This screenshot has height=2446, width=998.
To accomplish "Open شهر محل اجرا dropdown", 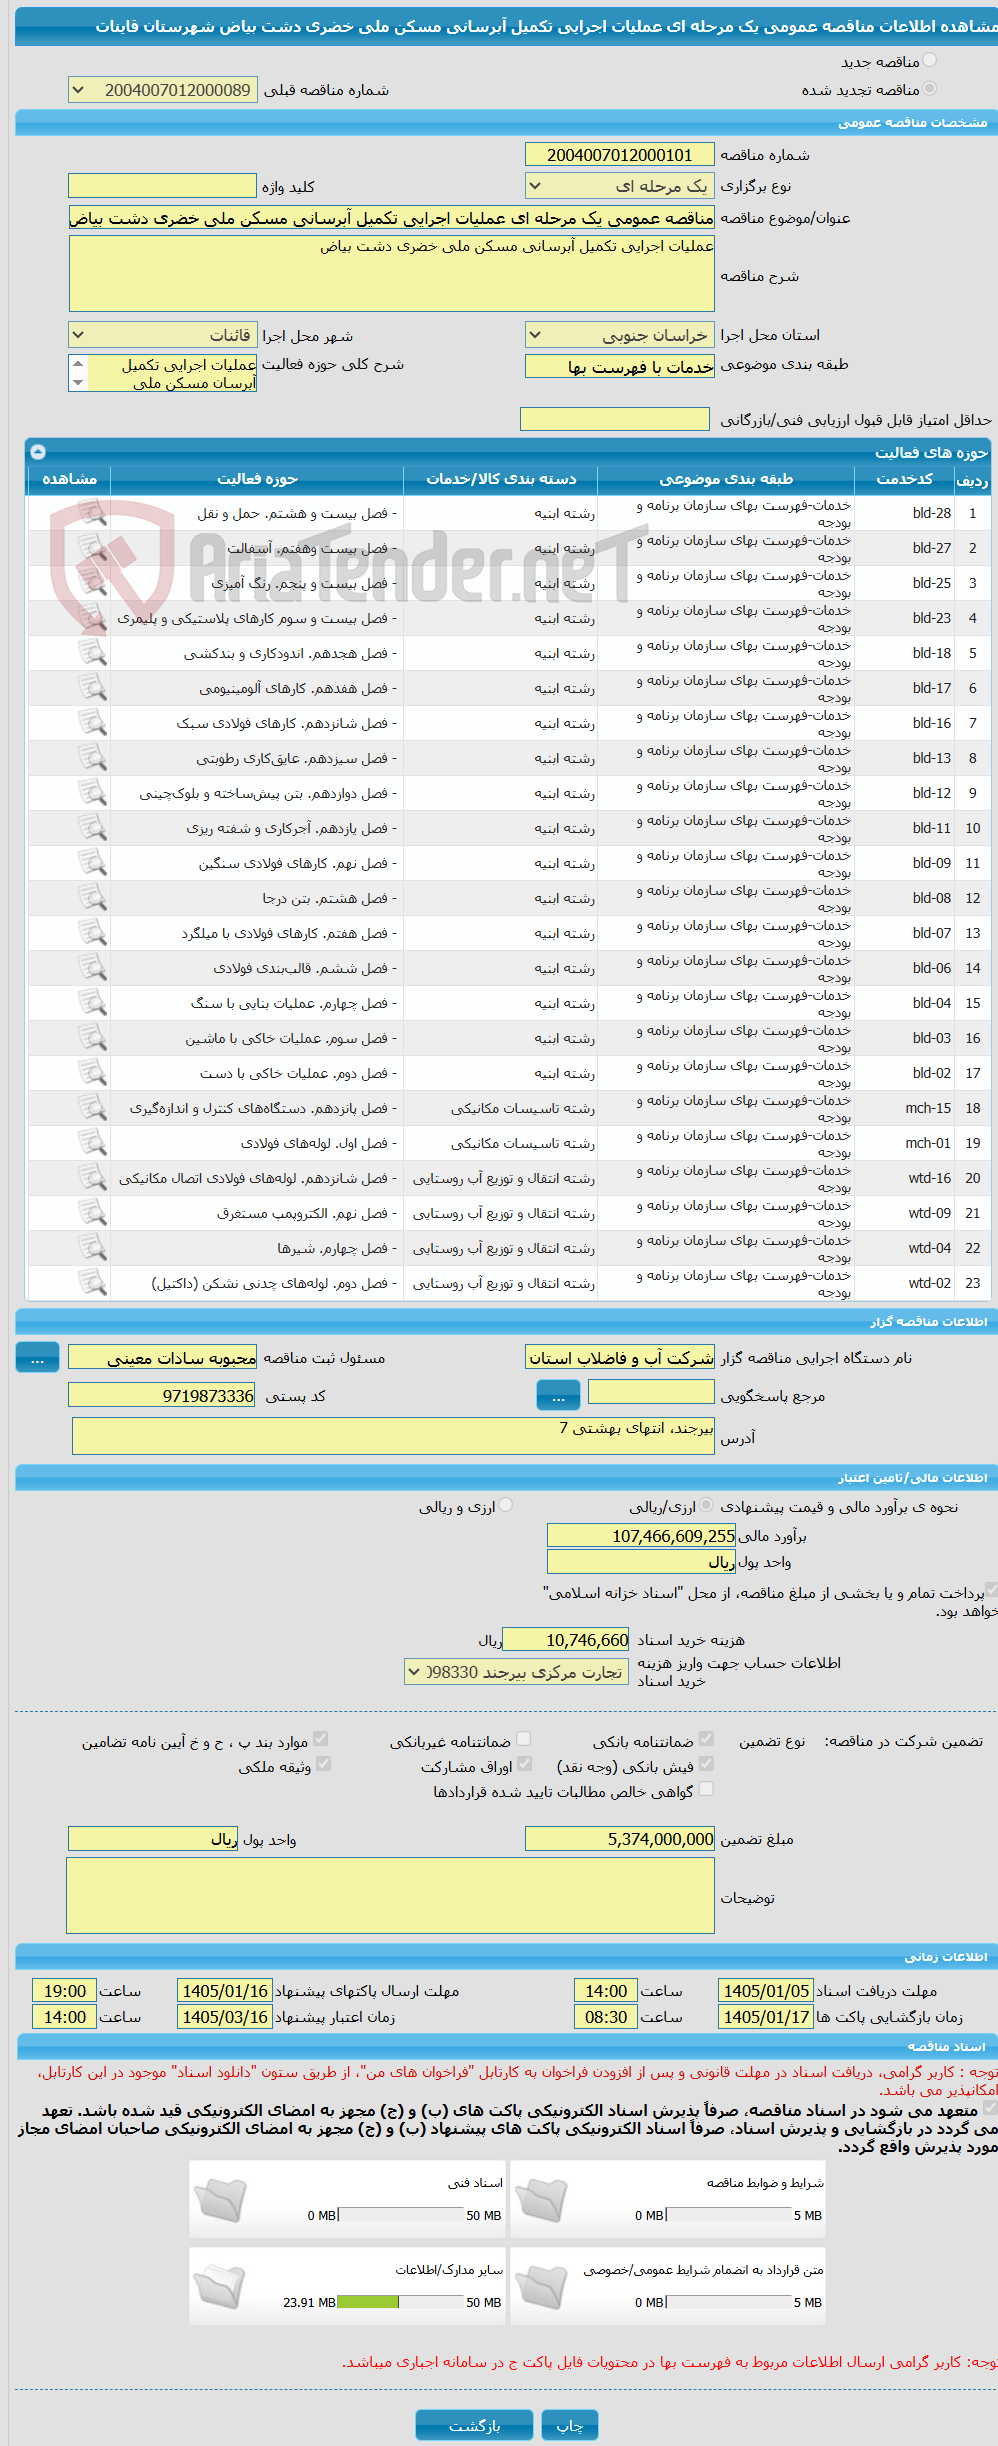I will [163, 335].
